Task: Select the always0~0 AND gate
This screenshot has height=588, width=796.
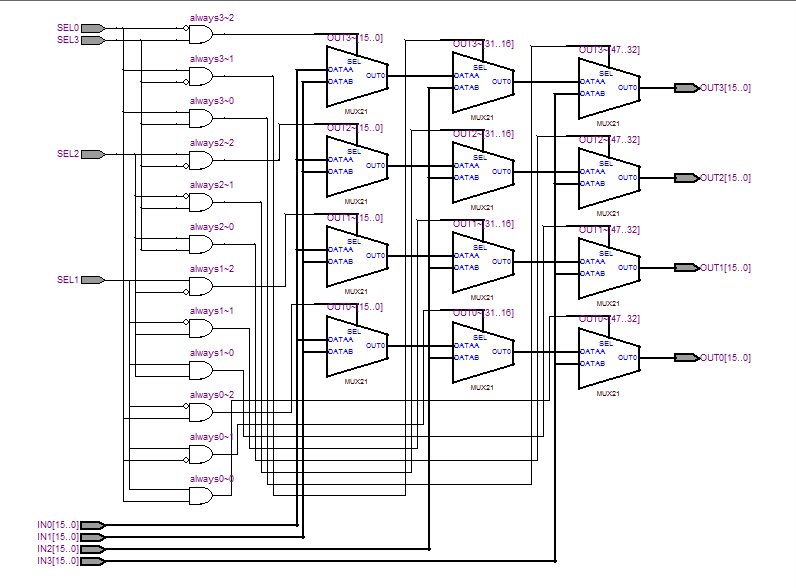Action: (x=201, y=496)
